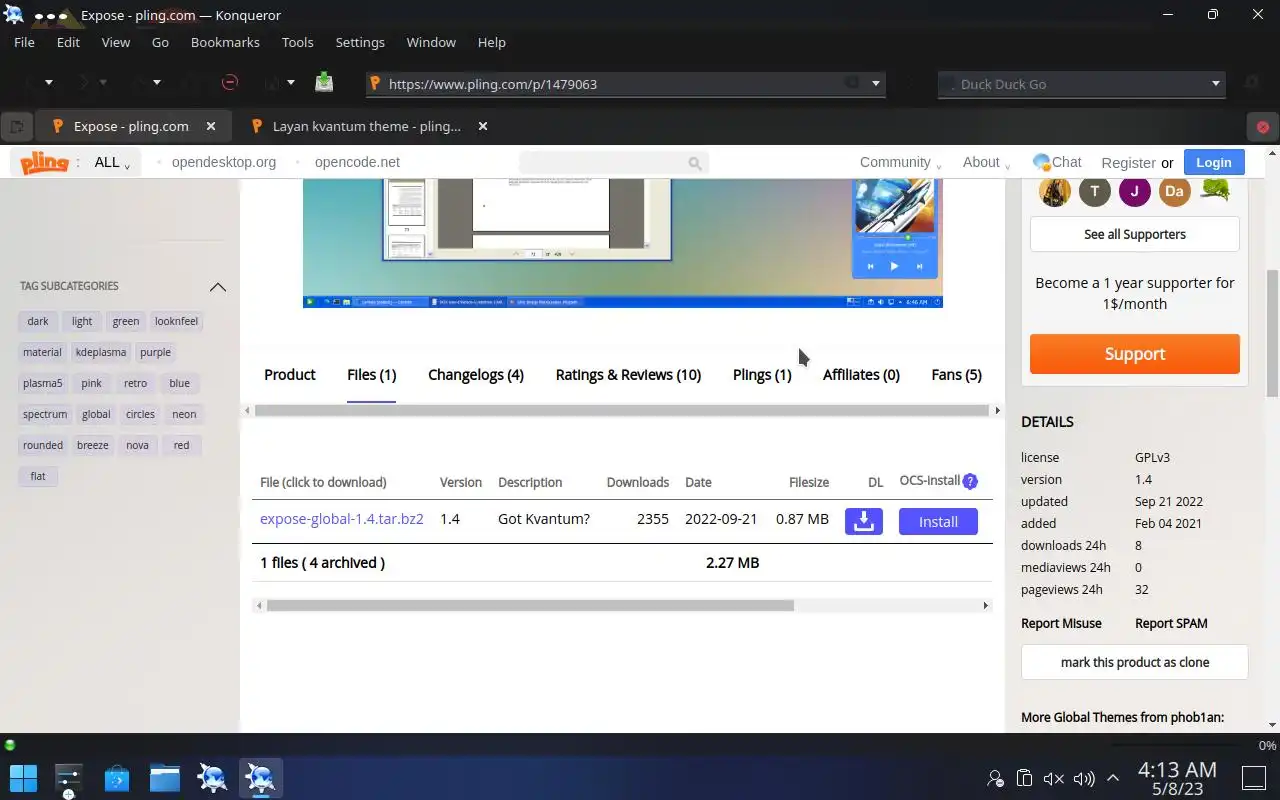This screenshot has height=800, width=1280.
Task: Switch to the Changelogs (4) tab
Action: click(476, 374)
